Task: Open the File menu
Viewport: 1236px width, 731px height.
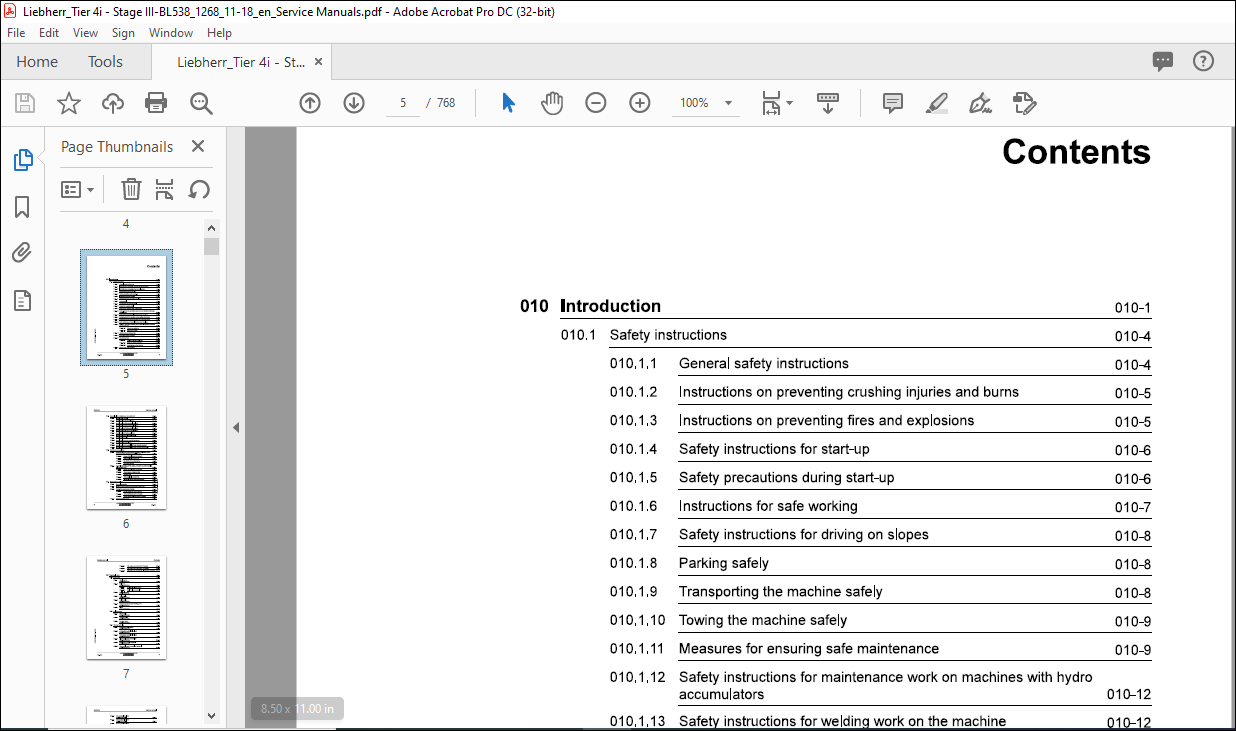Action: coord(16,33)
